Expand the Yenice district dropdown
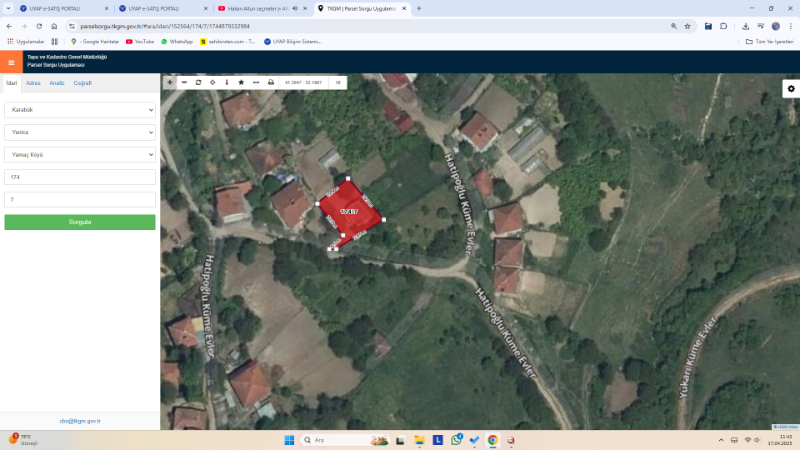The width and height of the screenshot is (800, 450). [x=80, y=132]
